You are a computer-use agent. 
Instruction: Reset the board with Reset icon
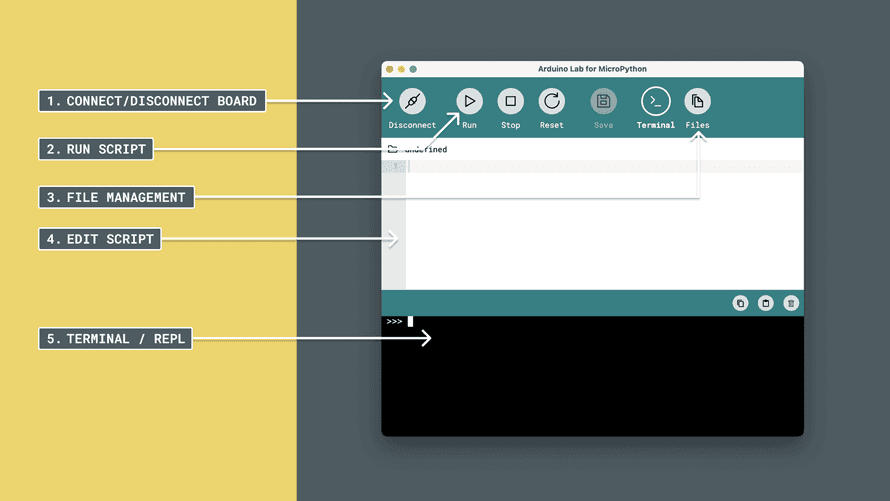click(x=552, y=102)
